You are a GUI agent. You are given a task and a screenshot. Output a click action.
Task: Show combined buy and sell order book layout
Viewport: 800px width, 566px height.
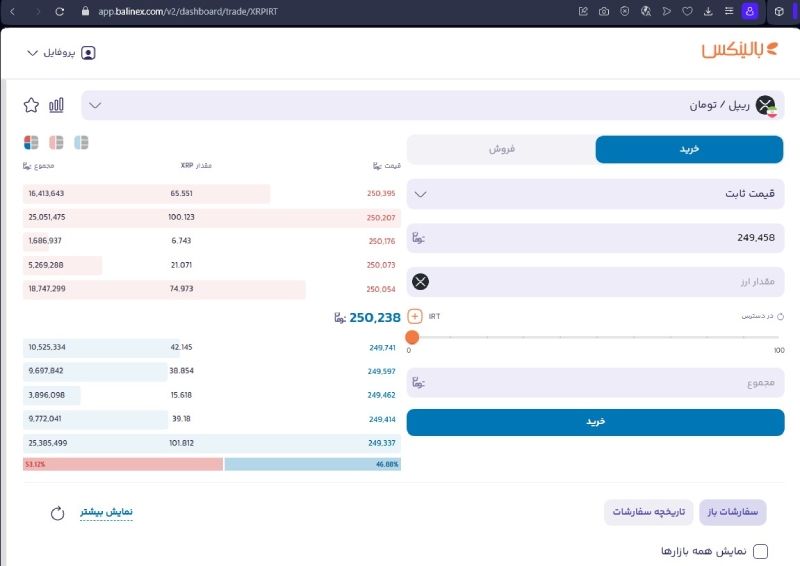pyautogui.click(x=31, y=142)
